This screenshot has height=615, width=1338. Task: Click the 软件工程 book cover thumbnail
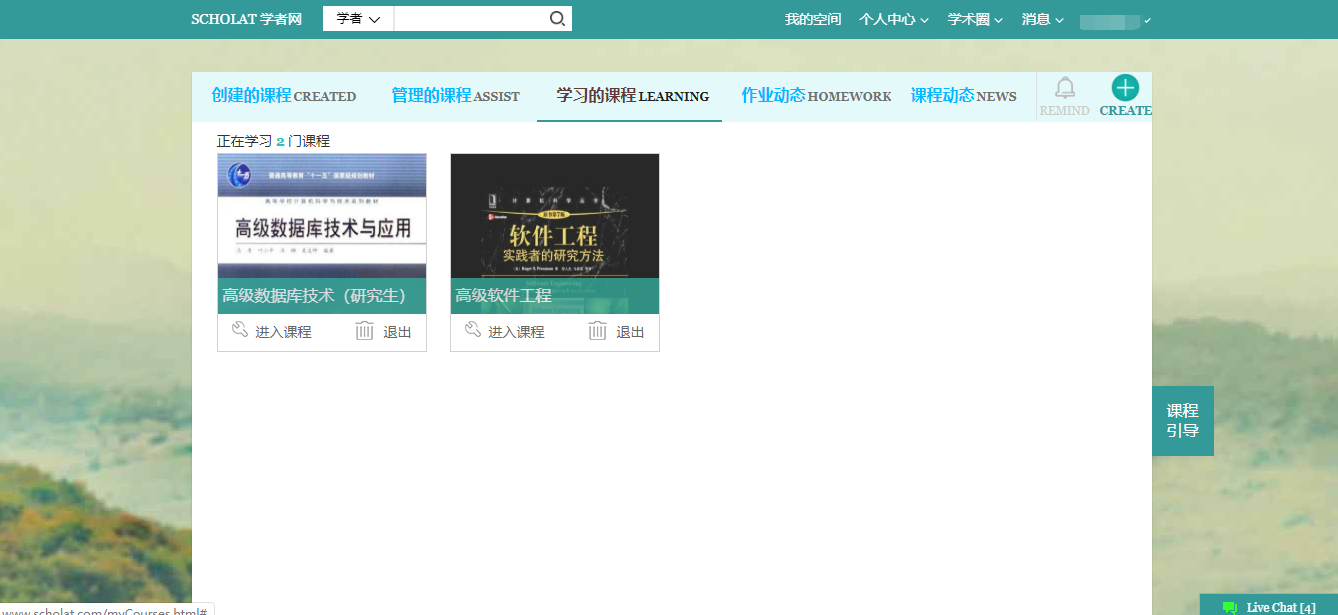pyautogui.click(x=554, y=216)
